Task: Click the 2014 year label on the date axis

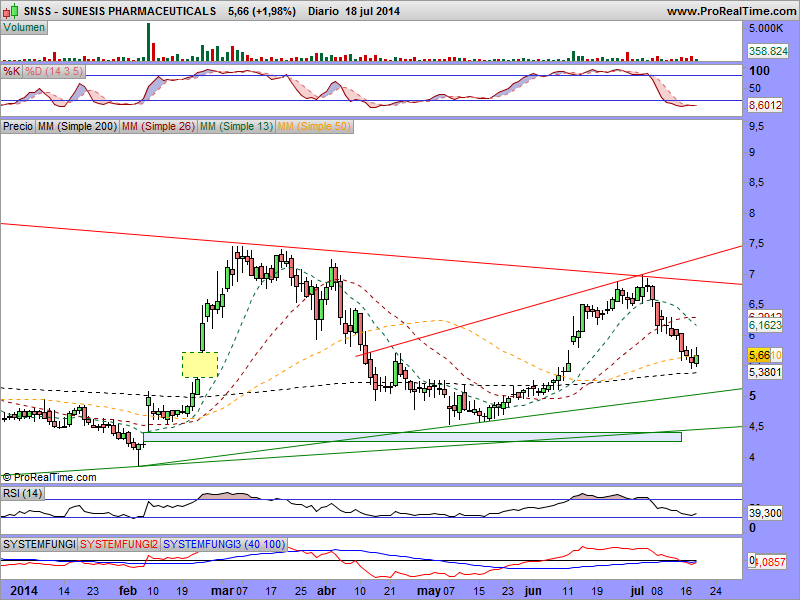Action: (x=24, y=591)
